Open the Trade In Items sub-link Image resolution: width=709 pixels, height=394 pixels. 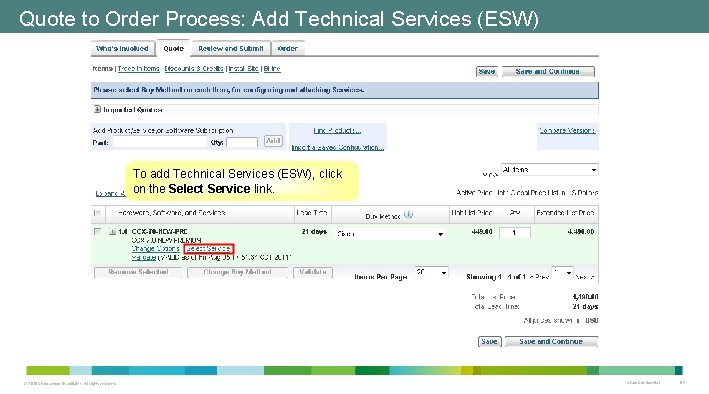(x=138, y=69)
